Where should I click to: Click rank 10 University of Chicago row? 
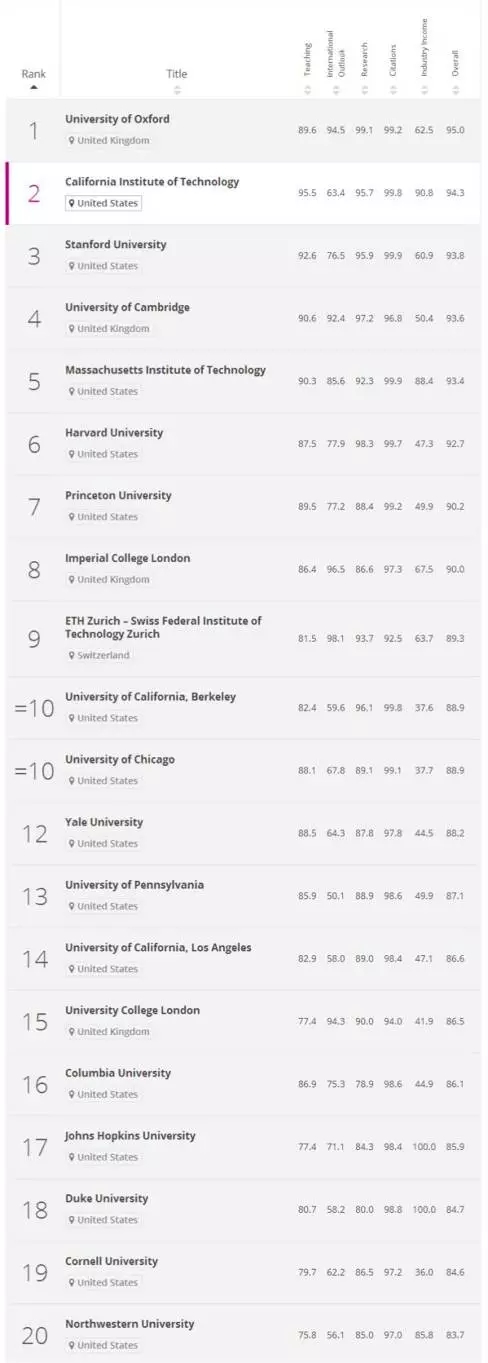tap(243, 771)
